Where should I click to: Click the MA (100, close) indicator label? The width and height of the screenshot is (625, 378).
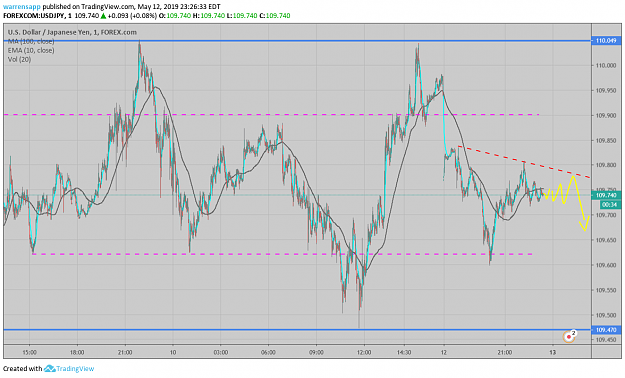31,41
